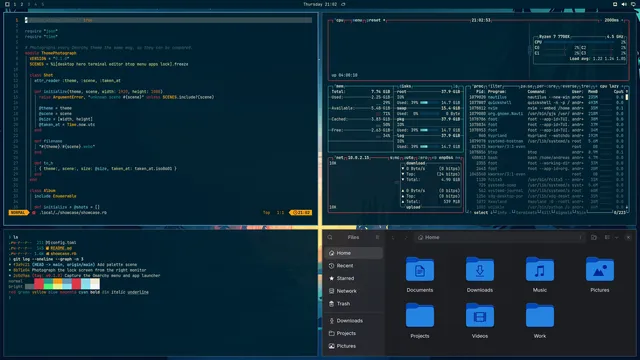Expand the view options dropdown arrow in Files
The image size is (640, 360).
[x=616, y=237]
